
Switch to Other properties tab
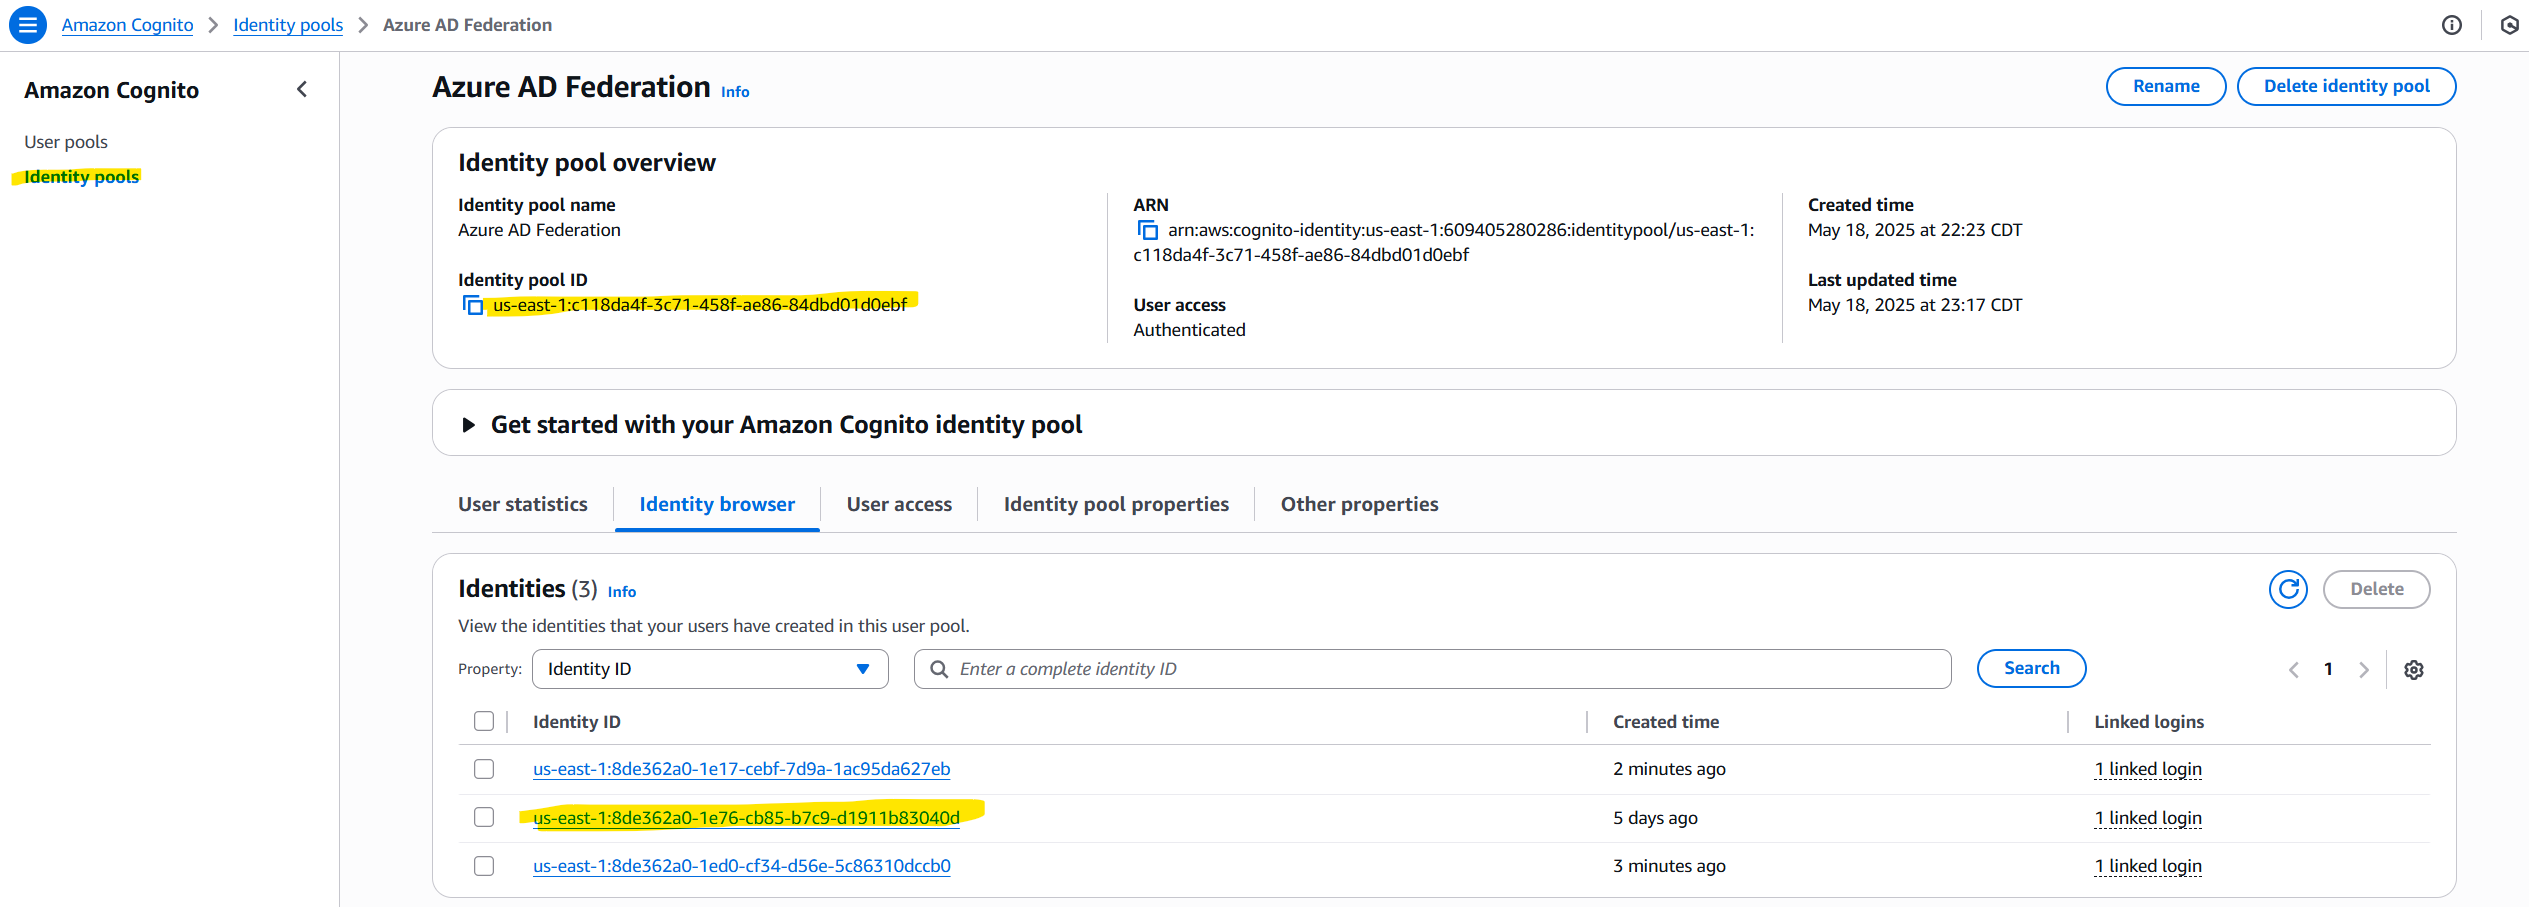pos(1359,504)
